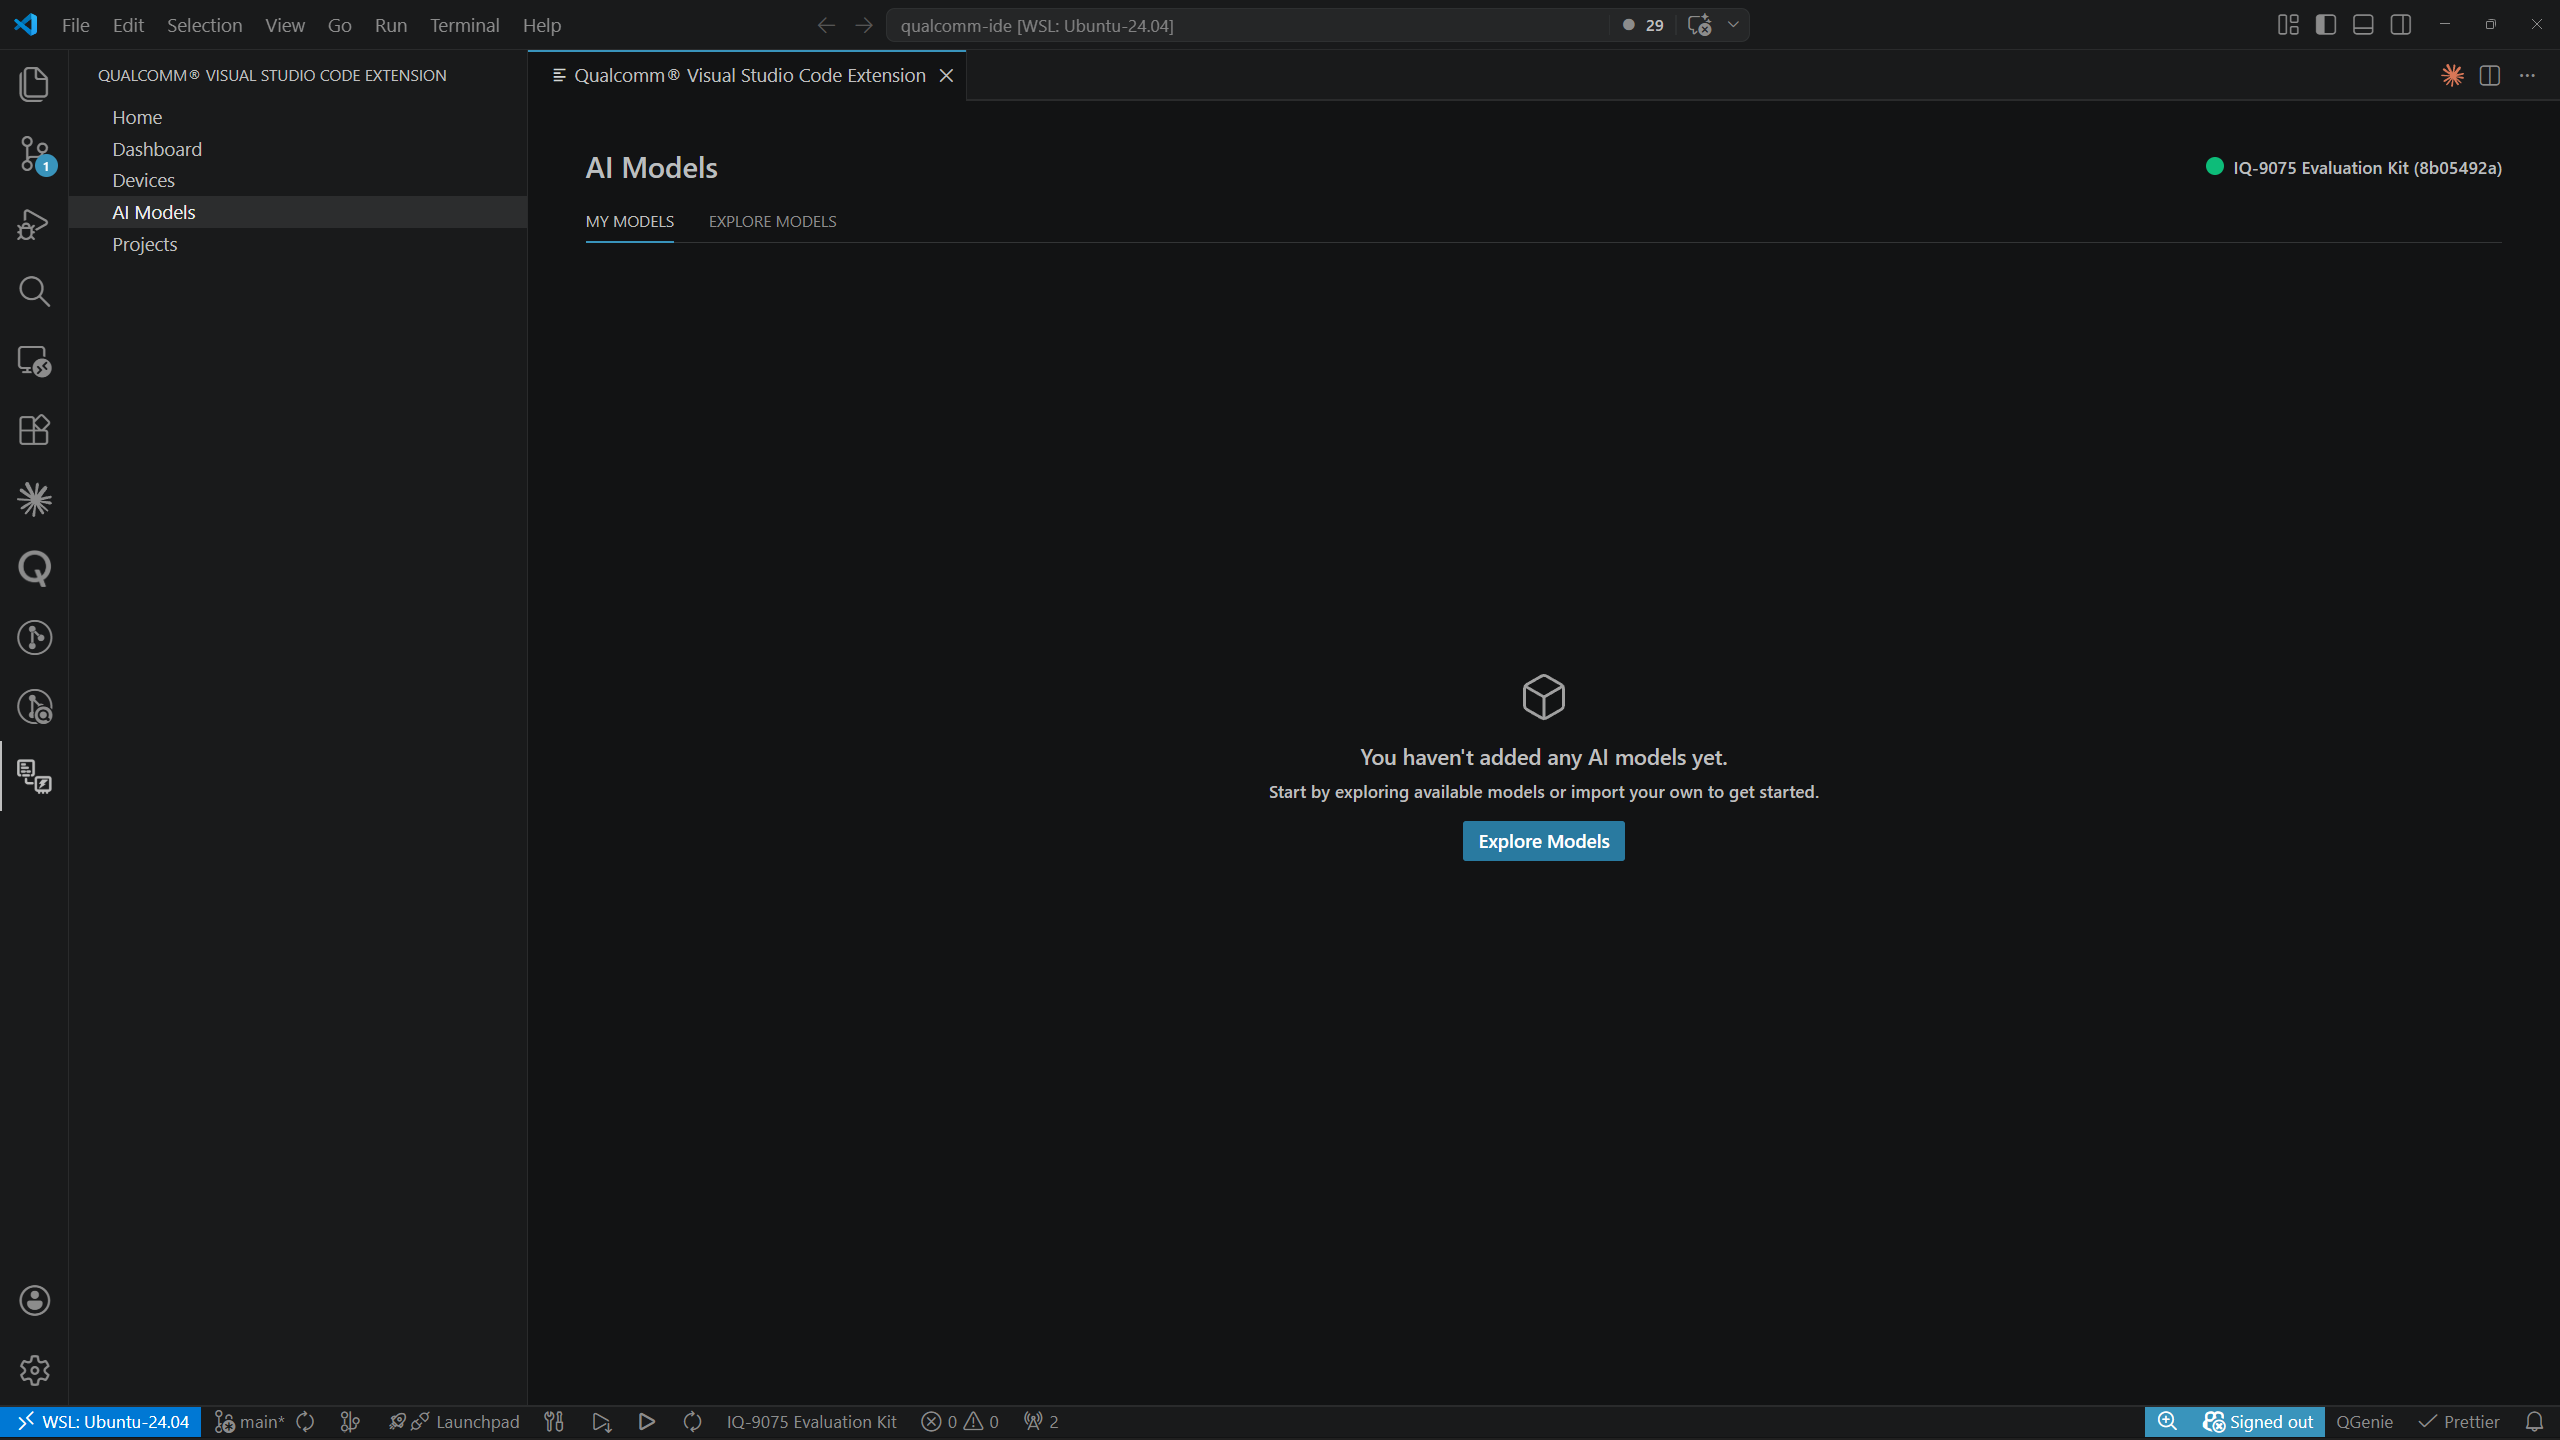Viewport: 2560px width, 1440px height.
Task: Open the Edit menu
Action: click(128, 25)
